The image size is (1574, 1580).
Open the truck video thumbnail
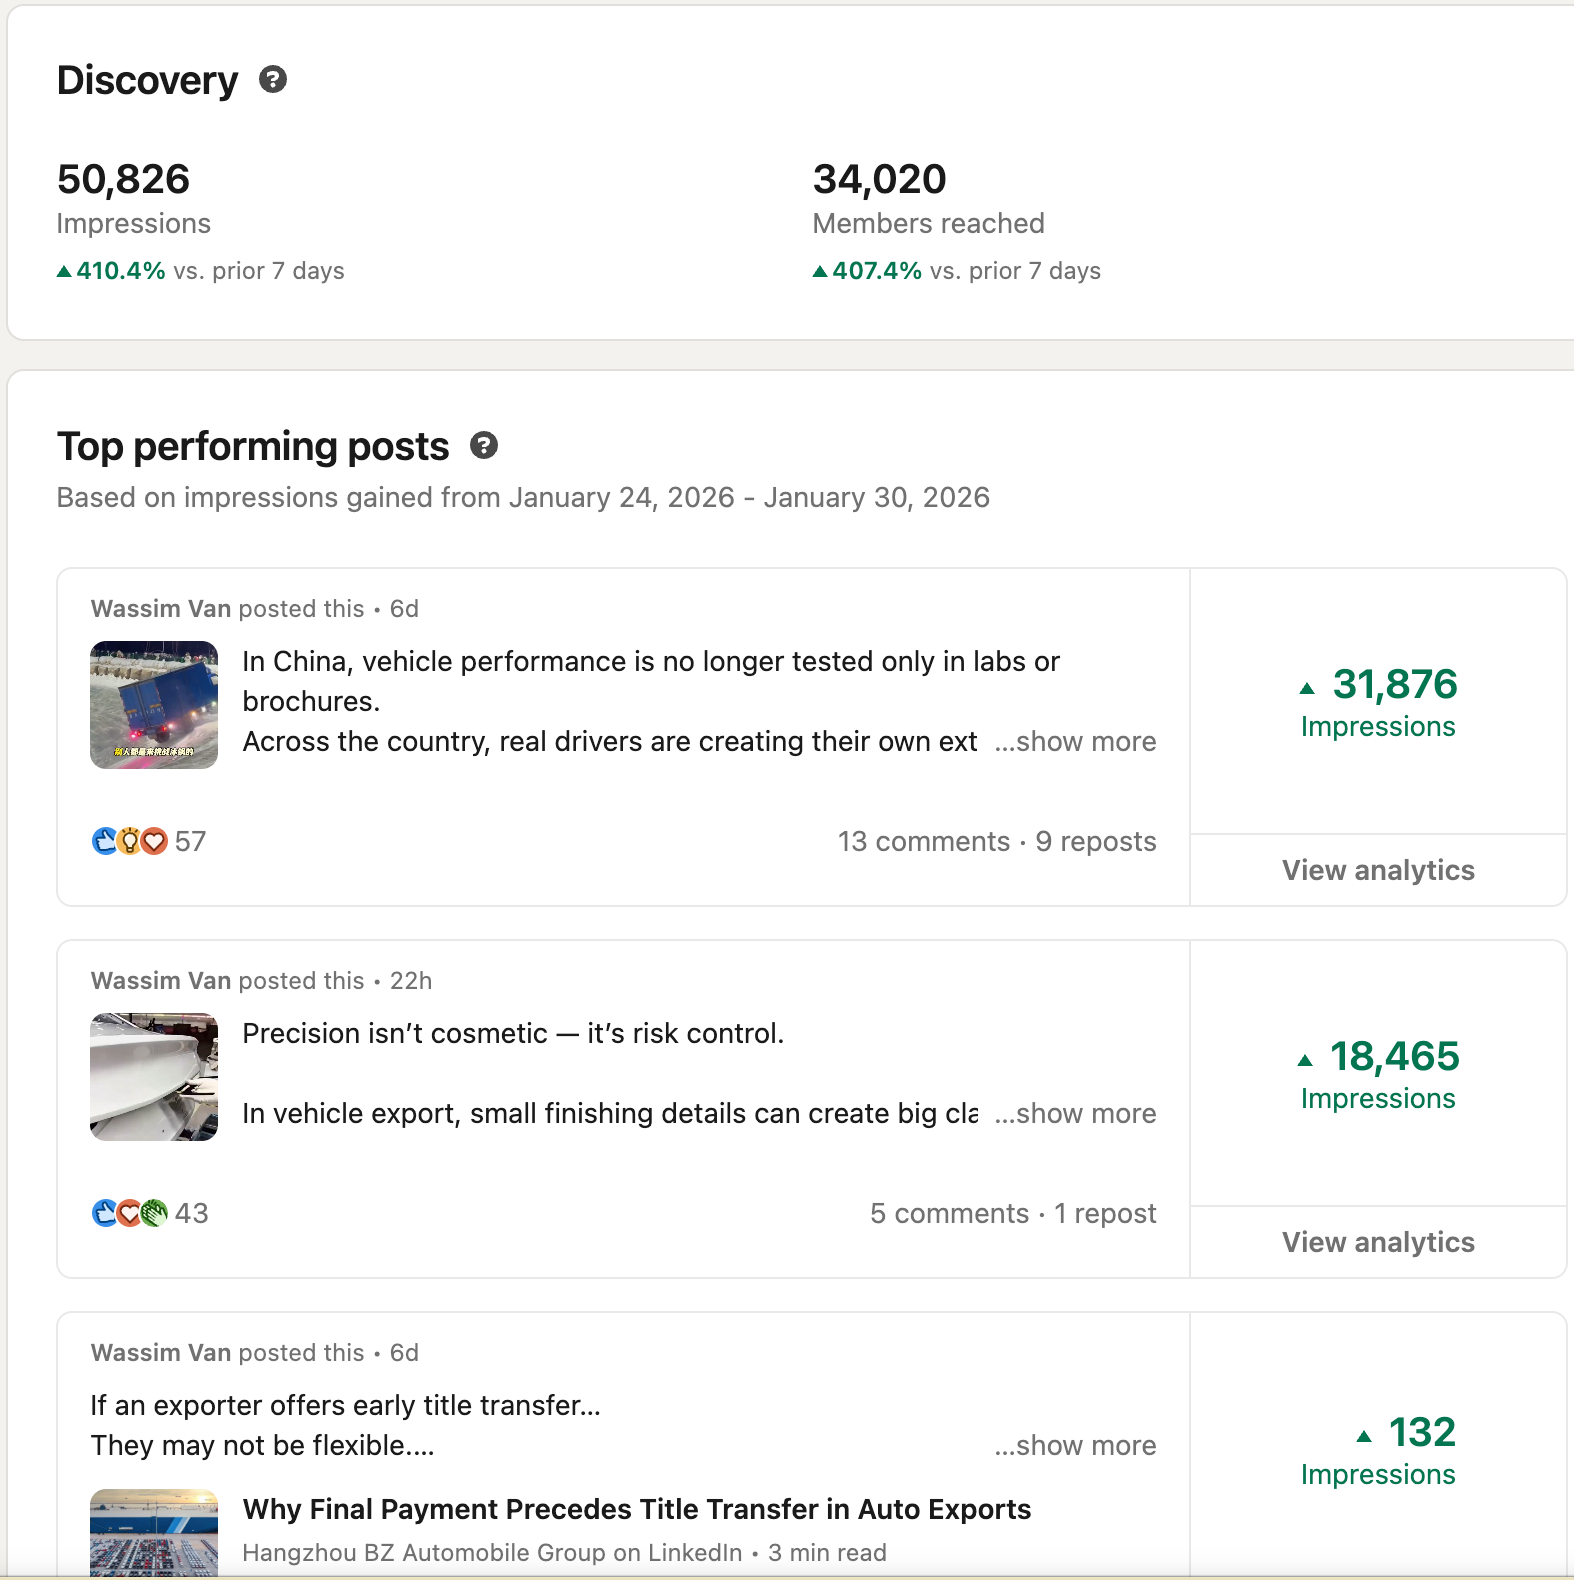pyautogui.click(x=154, y=705)
